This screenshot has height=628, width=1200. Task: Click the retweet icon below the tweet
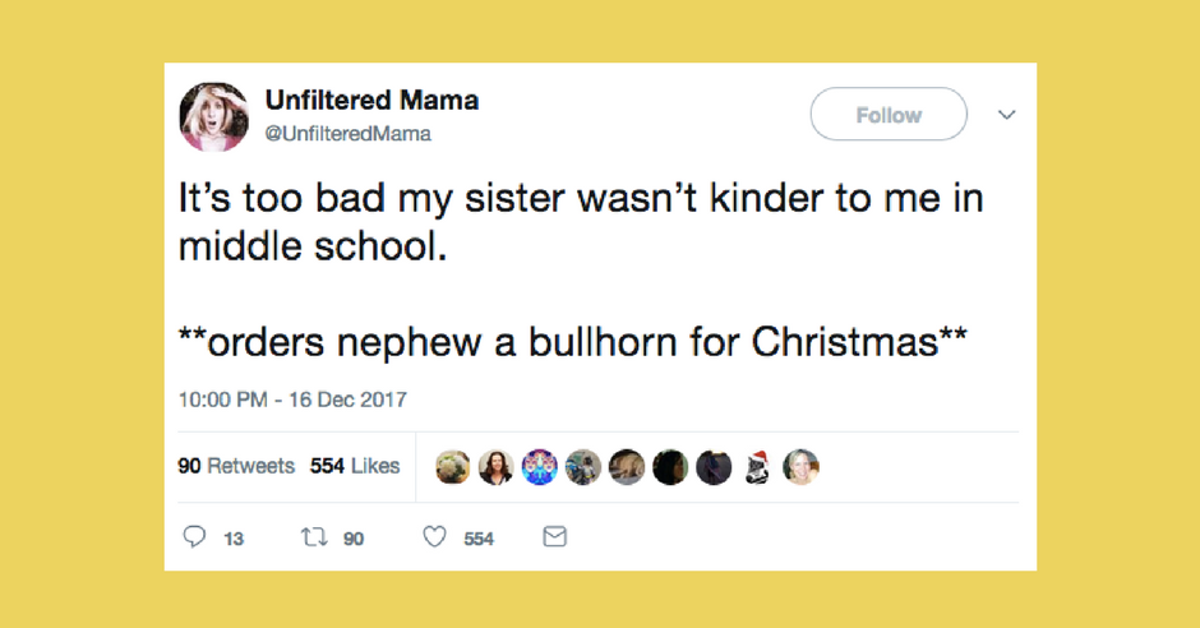point(315,537)
